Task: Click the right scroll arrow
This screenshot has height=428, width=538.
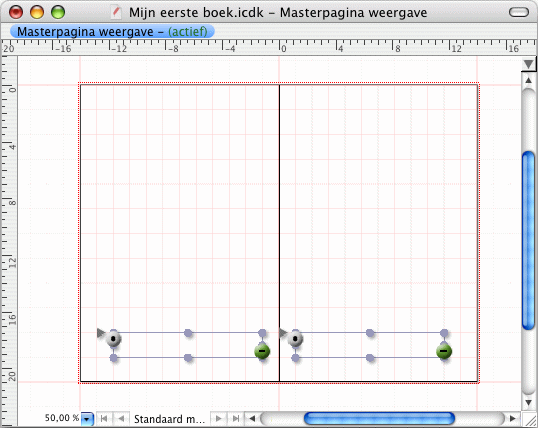Action: 513,419
